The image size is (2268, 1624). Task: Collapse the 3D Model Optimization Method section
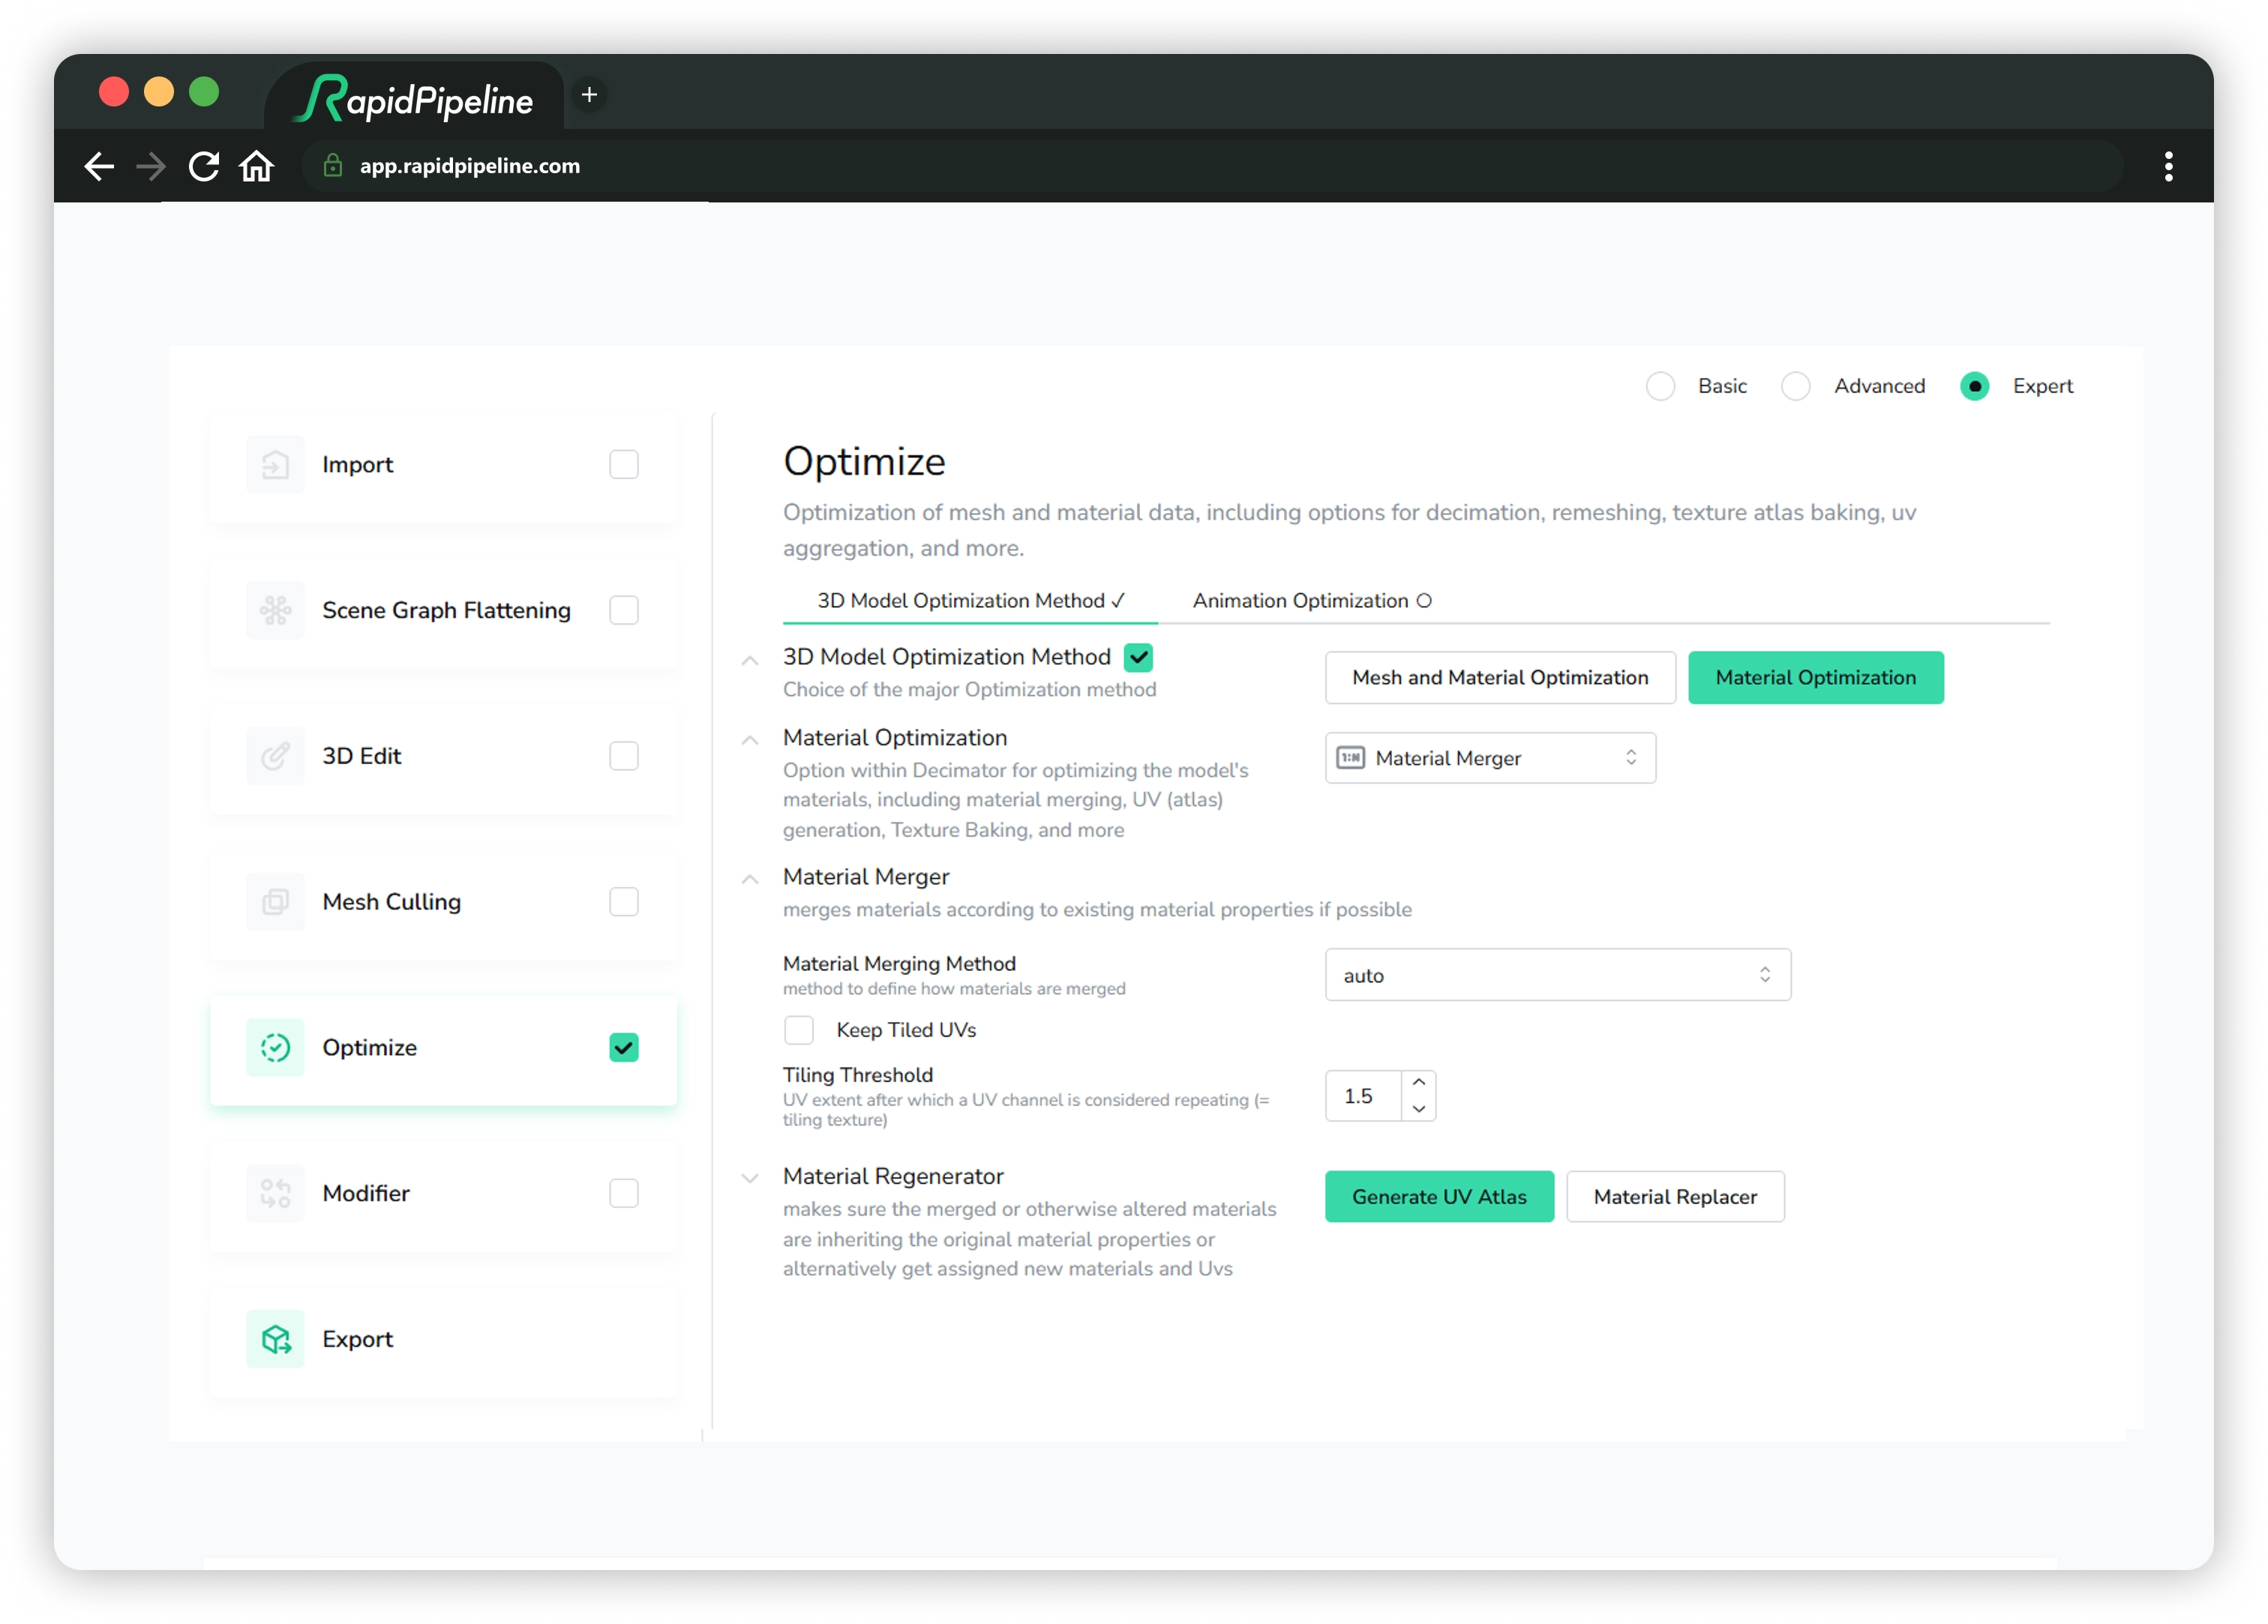[750, 661]
